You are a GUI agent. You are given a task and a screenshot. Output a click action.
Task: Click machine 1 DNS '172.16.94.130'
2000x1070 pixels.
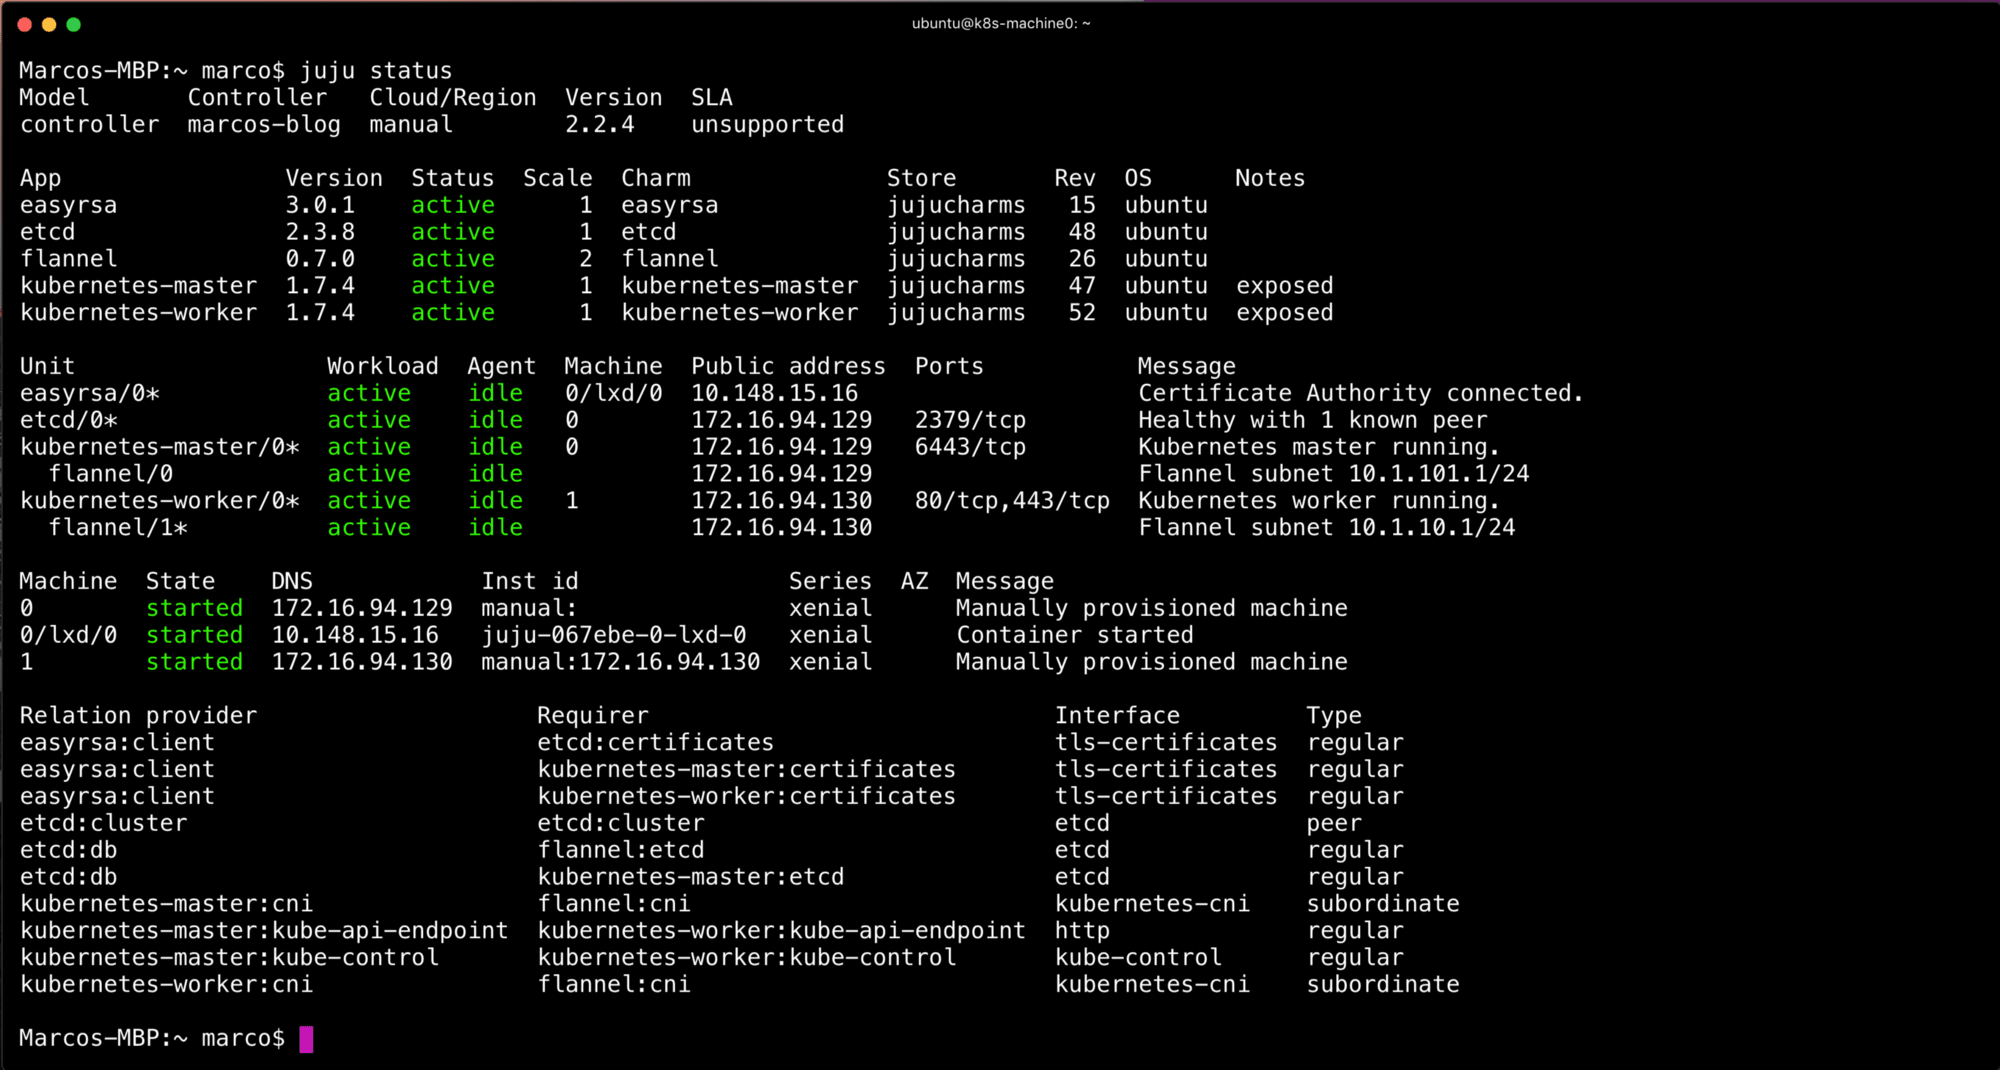tap(362, 662)
